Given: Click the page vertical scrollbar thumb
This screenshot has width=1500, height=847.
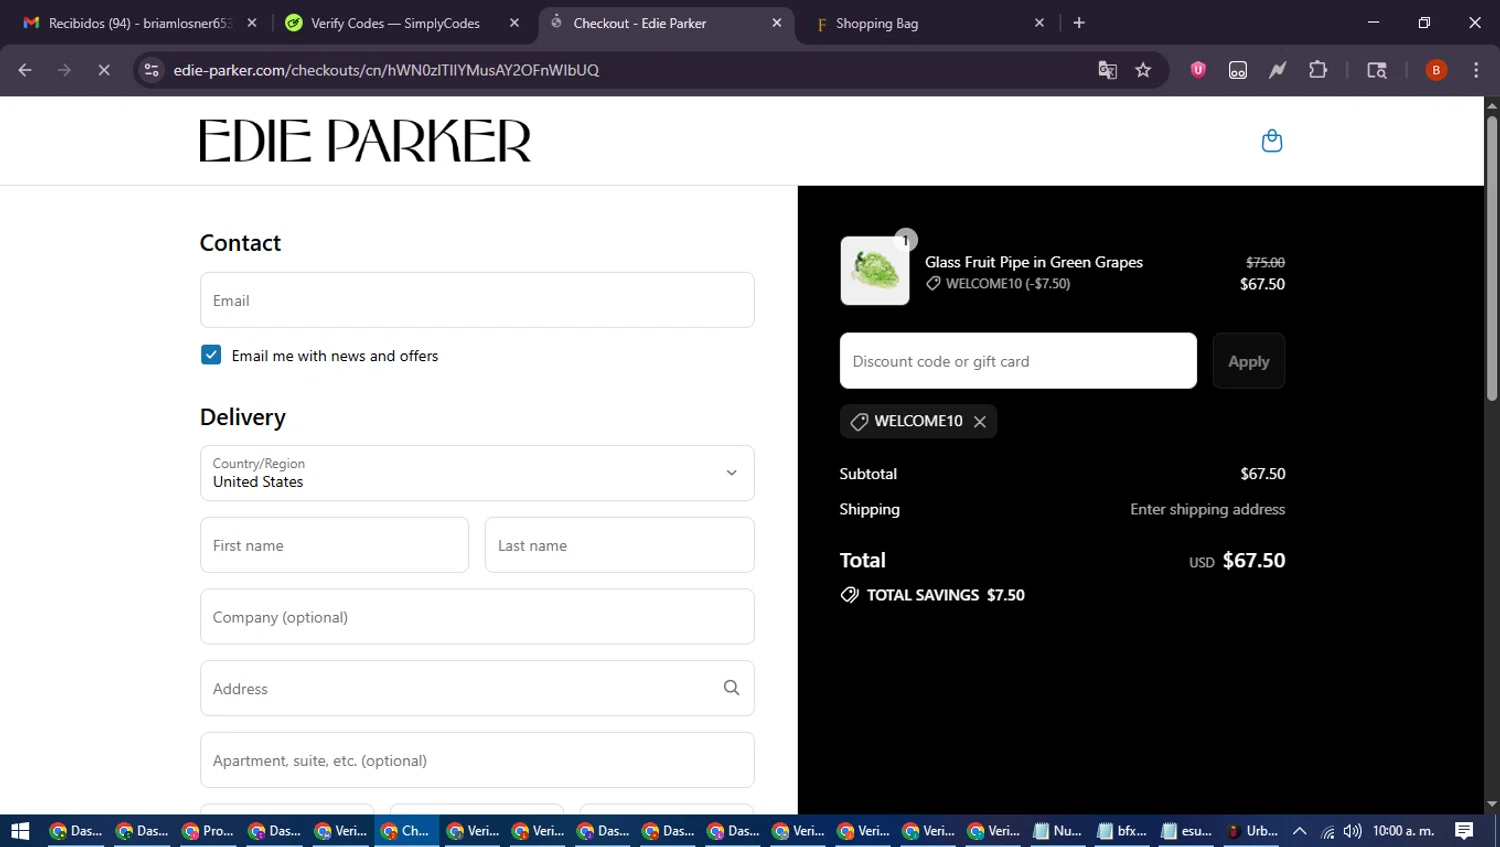Looking at the screenshot, I should [1492, 259].
